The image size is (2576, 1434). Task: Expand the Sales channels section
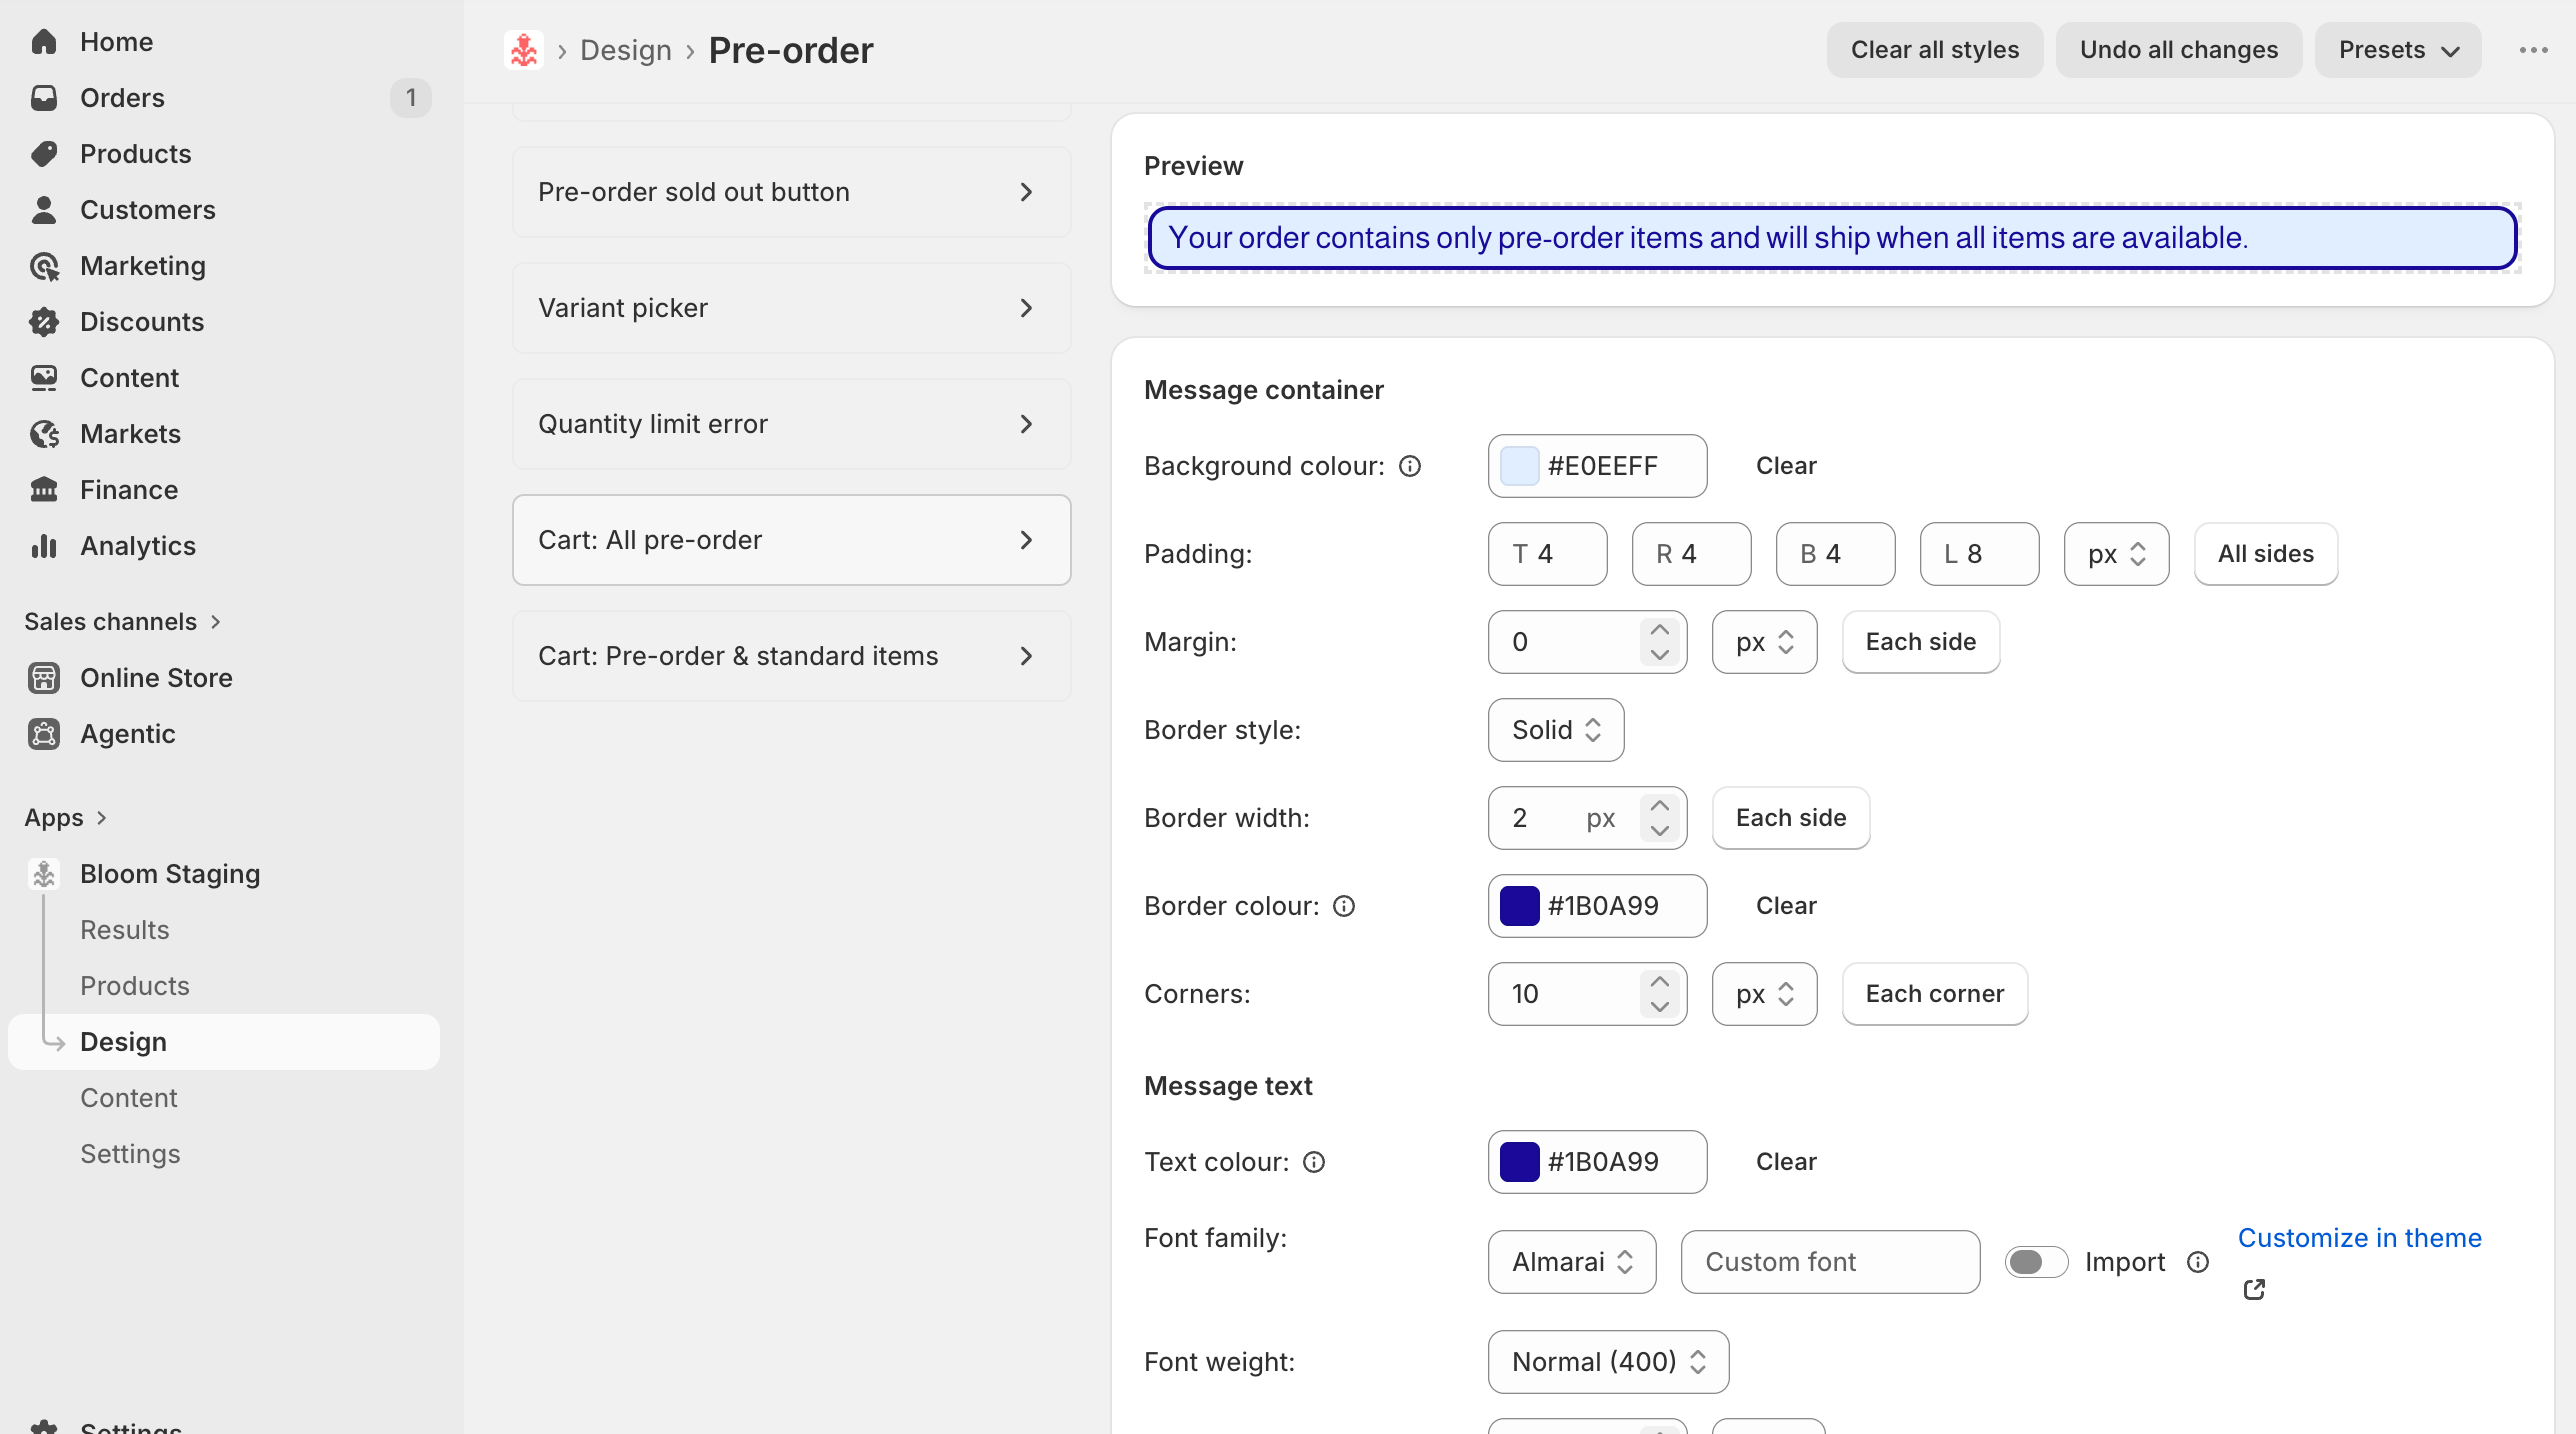(122, 622)
